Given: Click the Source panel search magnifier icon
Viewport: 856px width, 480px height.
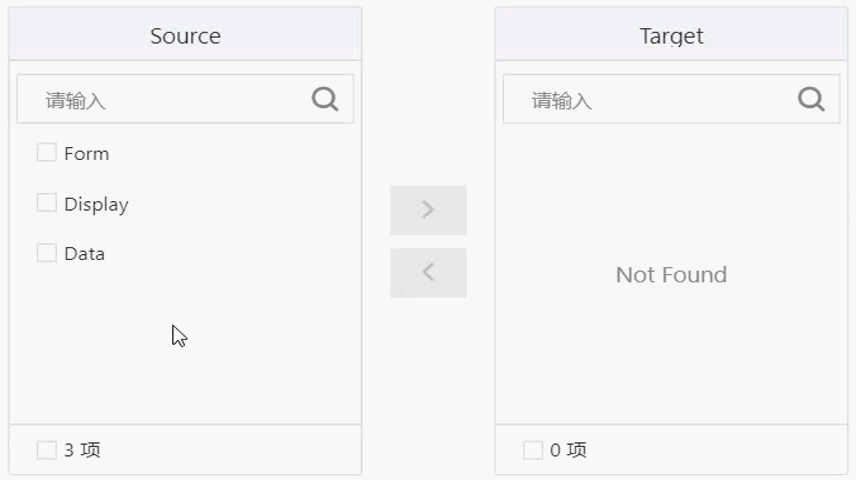Looking at the screenshot, I should [x=325, y=99].
